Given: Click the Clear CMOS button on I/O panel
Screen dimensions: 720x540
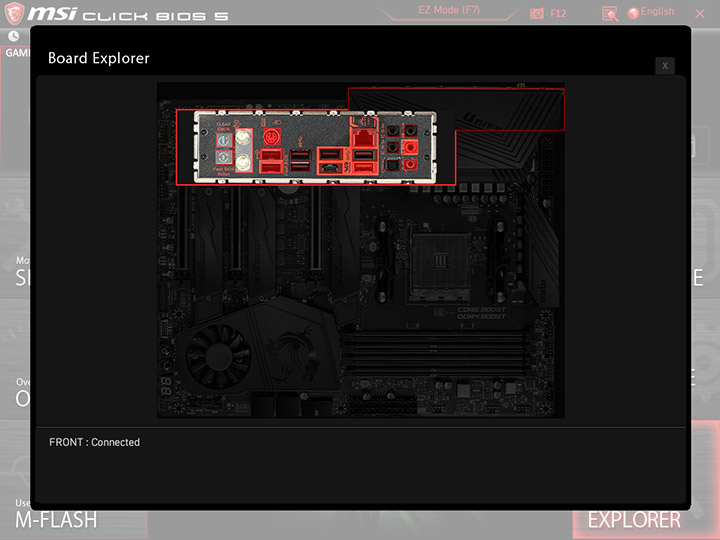Looking at the screenshot, I should click(x=224, y=140).
